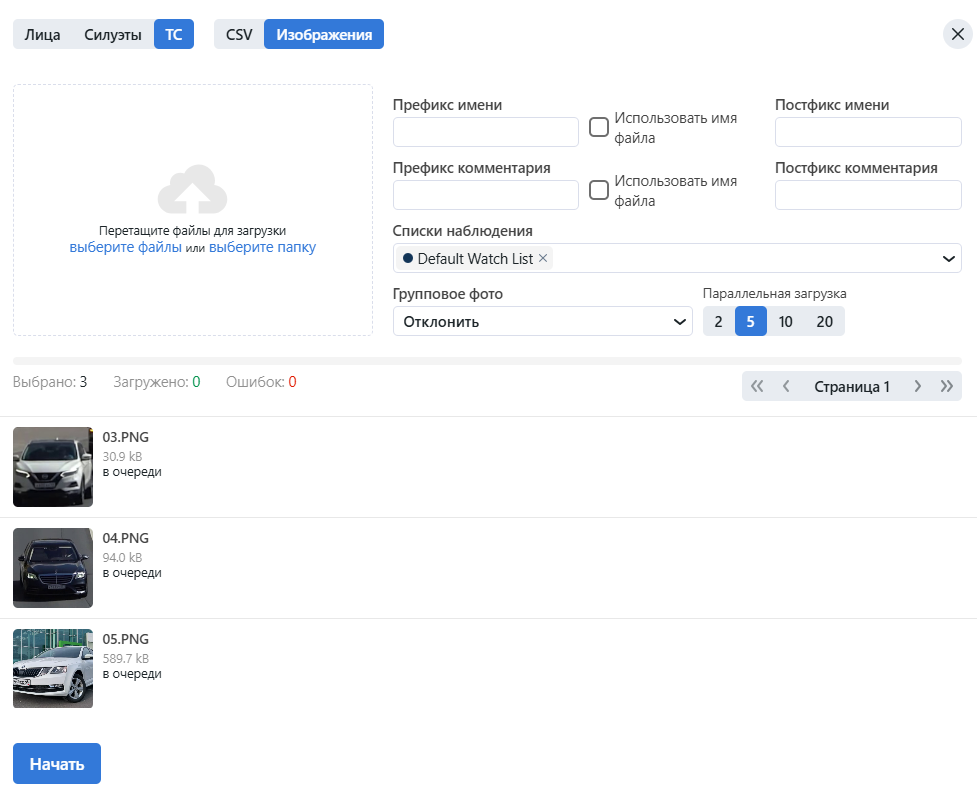Go to next page arrow
The height and width of the screenshot is (791, 977).
click(917, 387)
